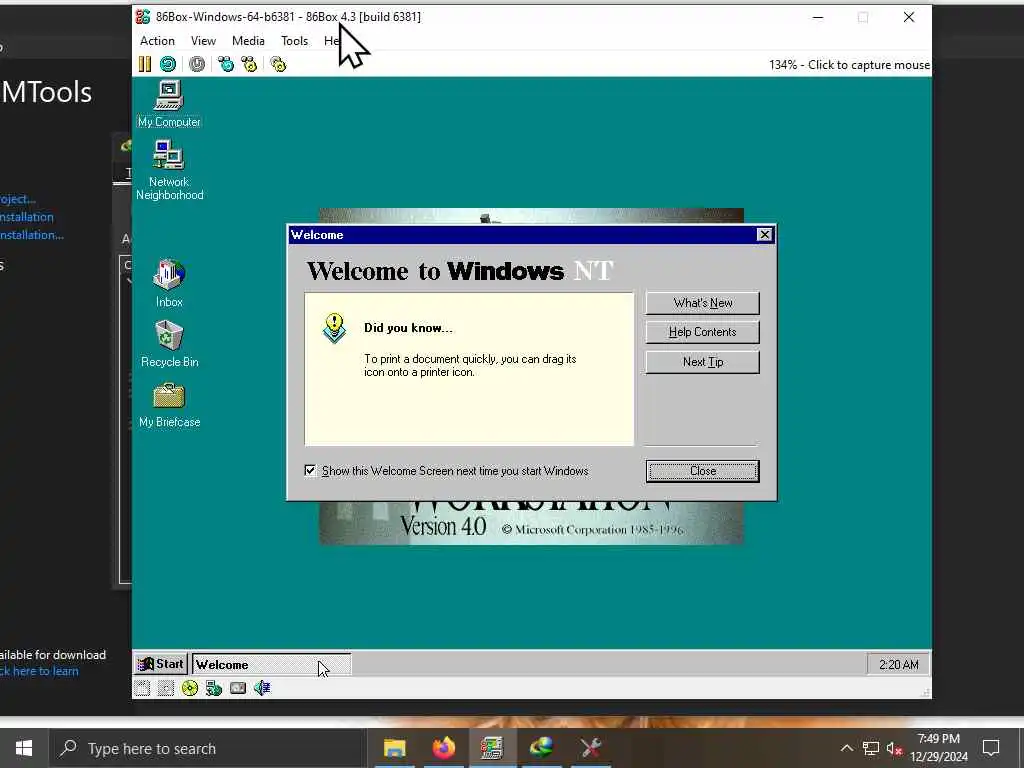The image size is (1024, 768).
Task: Close Welcome dialog via title bar X
Action: pyautogui.click(x=764, y=234)
